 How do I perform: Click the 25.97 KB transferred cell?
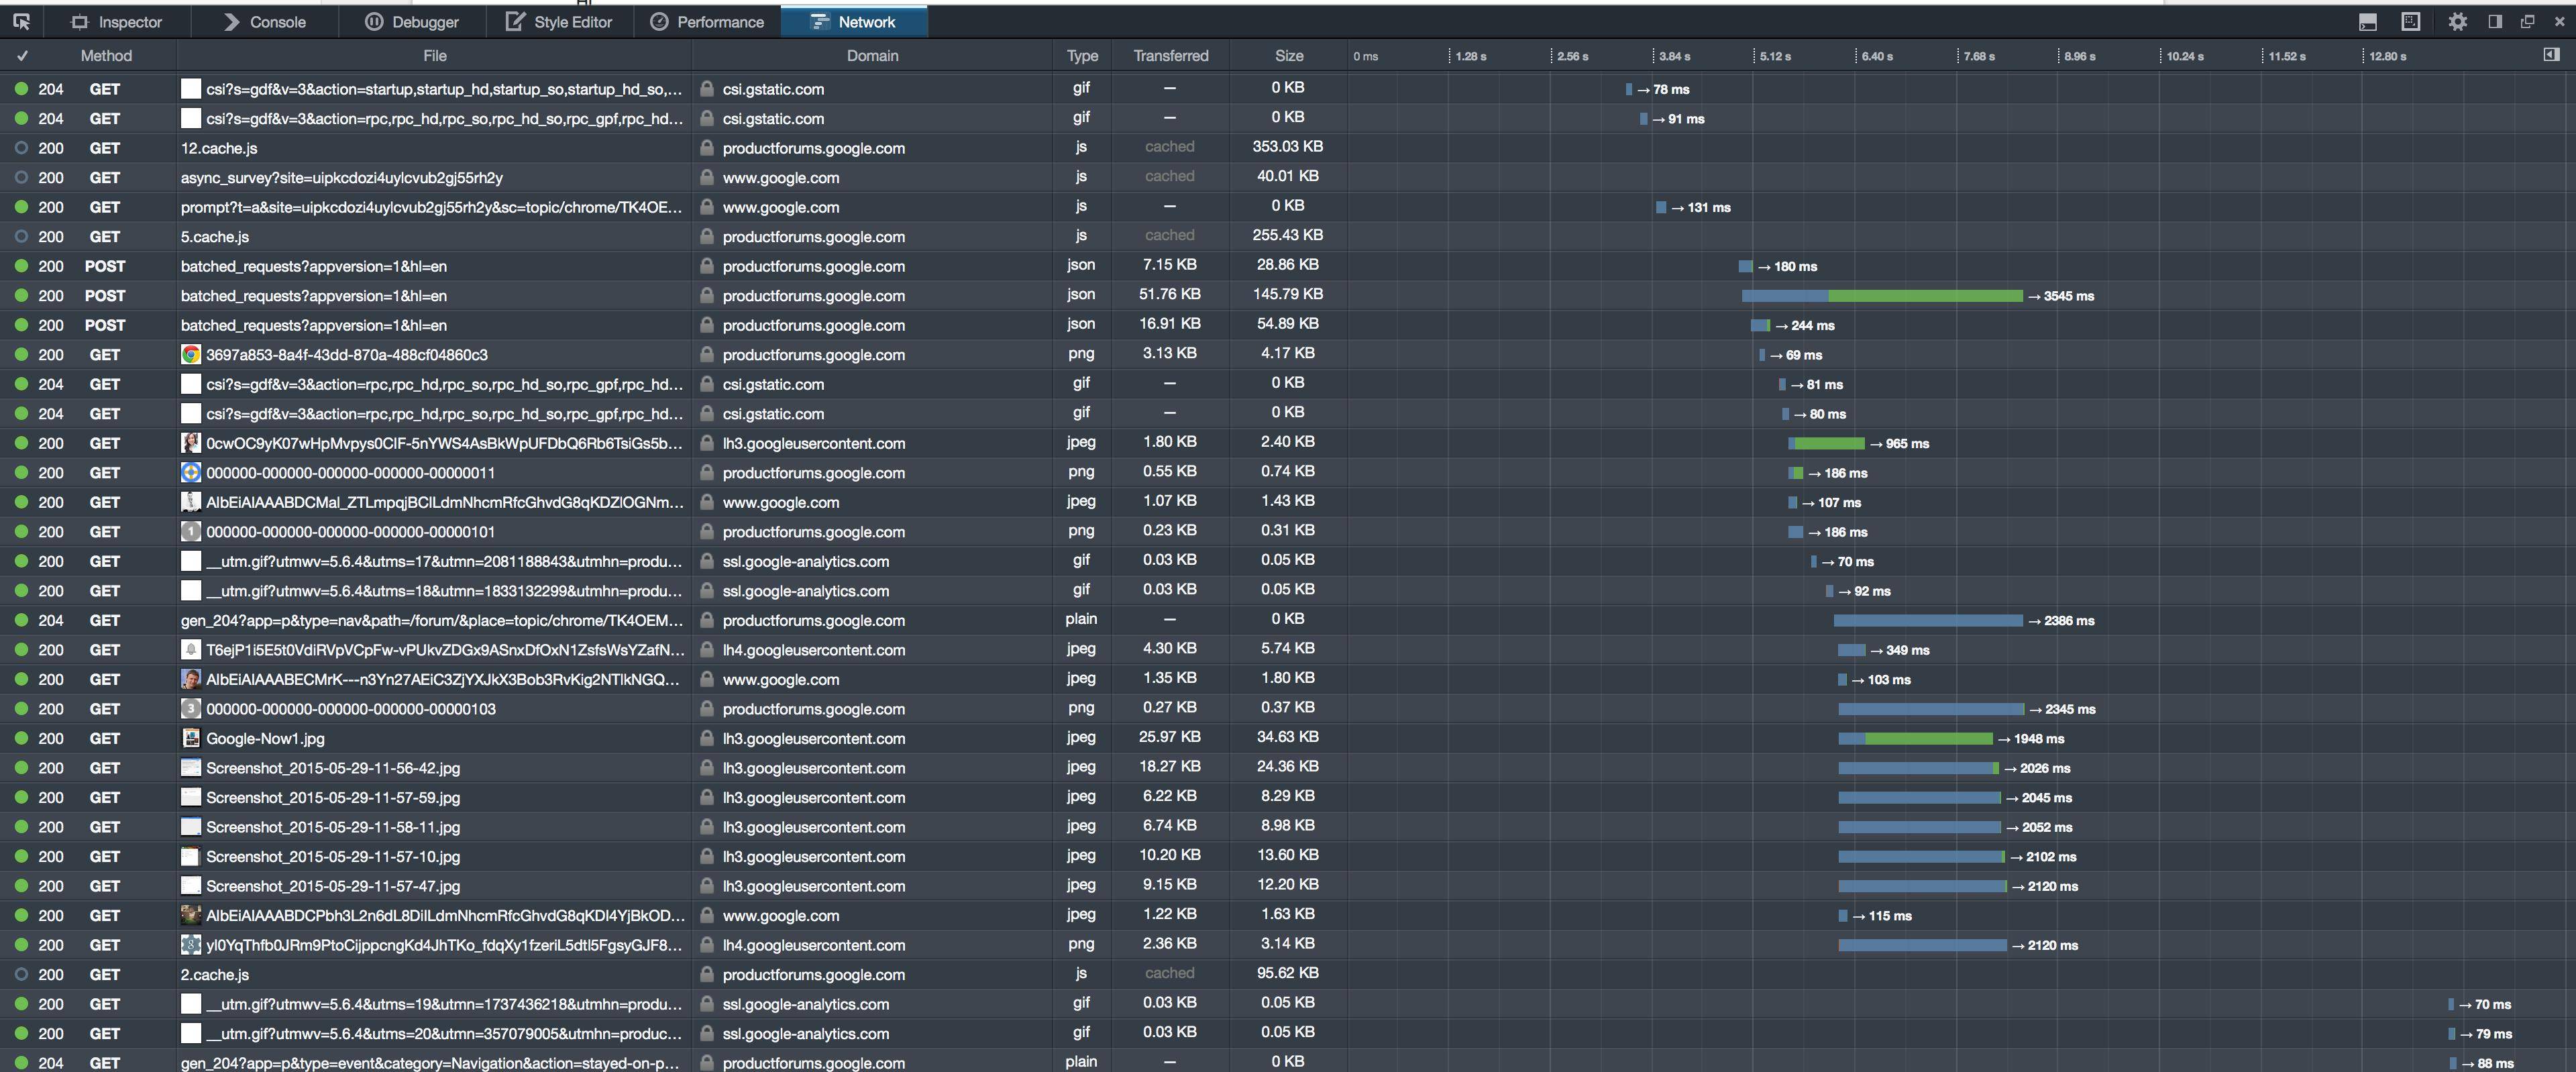tap(1170, 737)
